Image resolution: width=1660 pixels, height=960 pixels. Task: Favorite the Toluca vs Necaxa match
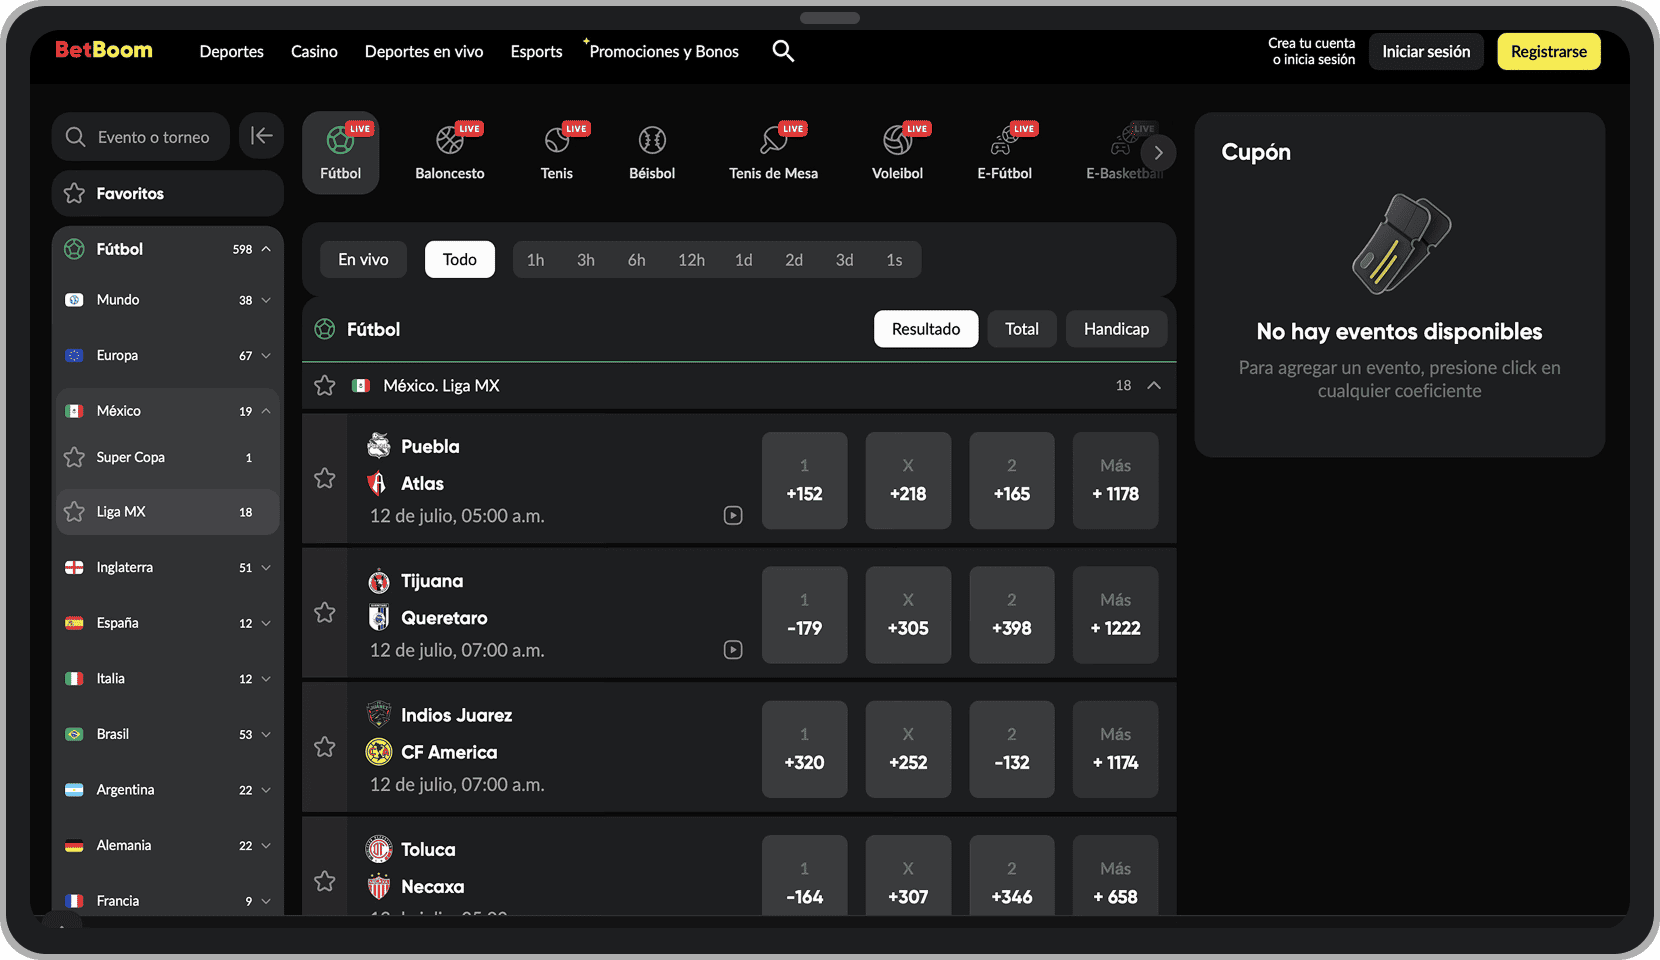coord(325,881)
